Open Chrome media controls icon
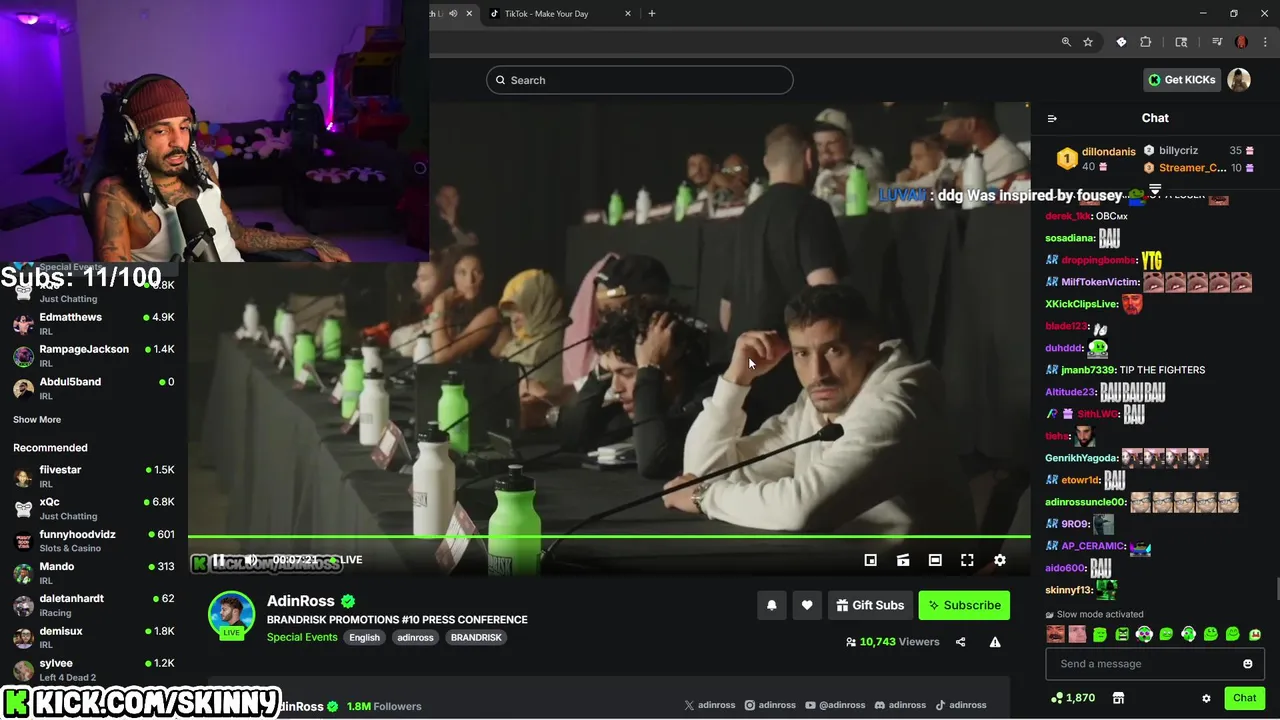The height and width of the screenshot is (720, 1280). 1217,42
